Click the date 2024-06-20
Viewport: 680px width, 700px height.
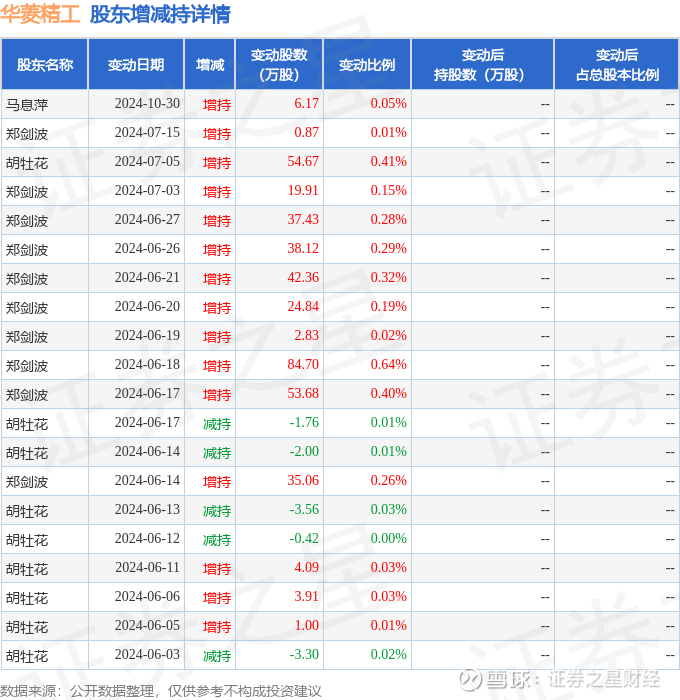[147, 307]
